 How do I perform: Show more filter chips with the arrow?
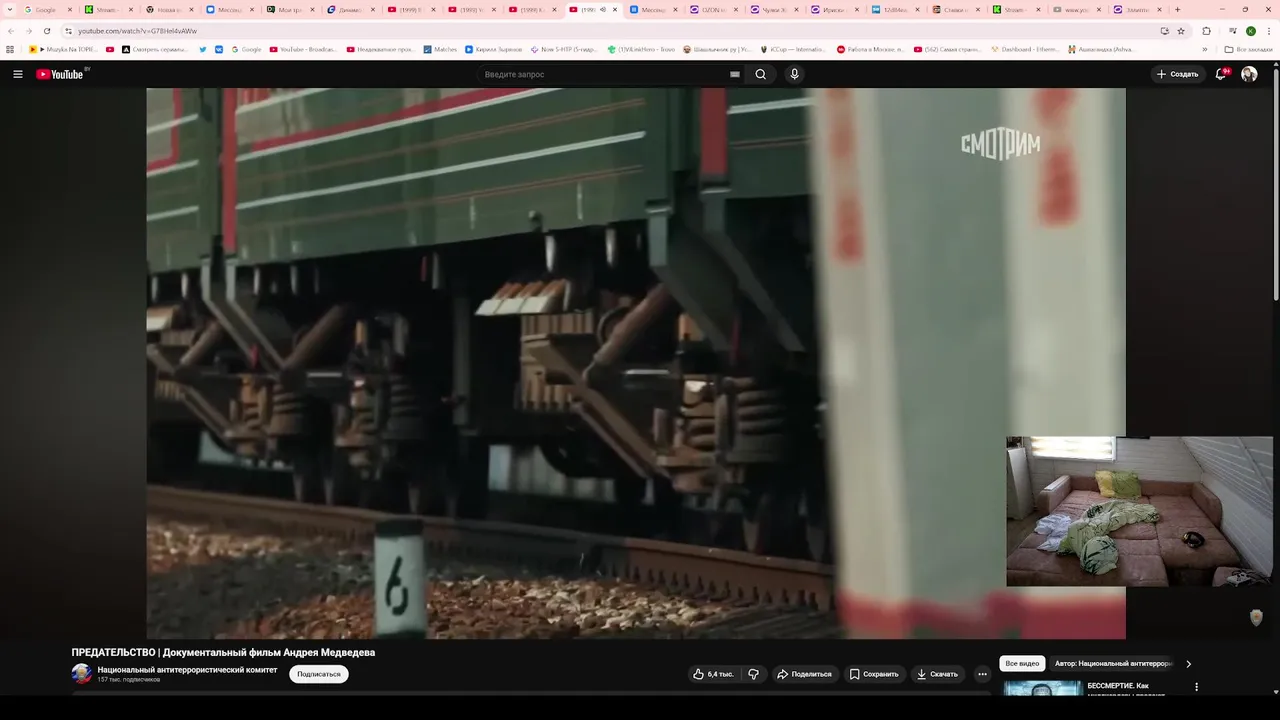[1188, 663]
